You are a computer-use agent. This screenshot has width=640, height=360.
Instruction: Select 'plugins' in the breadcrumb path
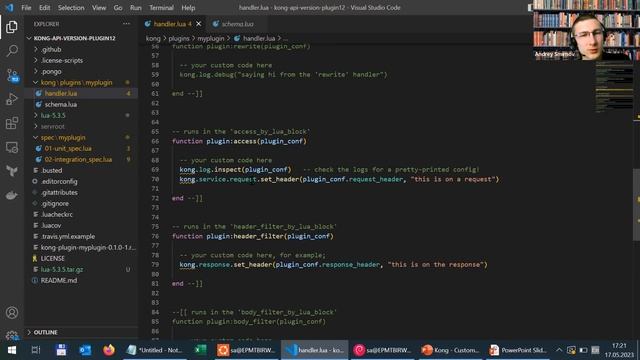(x=179, y=38)
